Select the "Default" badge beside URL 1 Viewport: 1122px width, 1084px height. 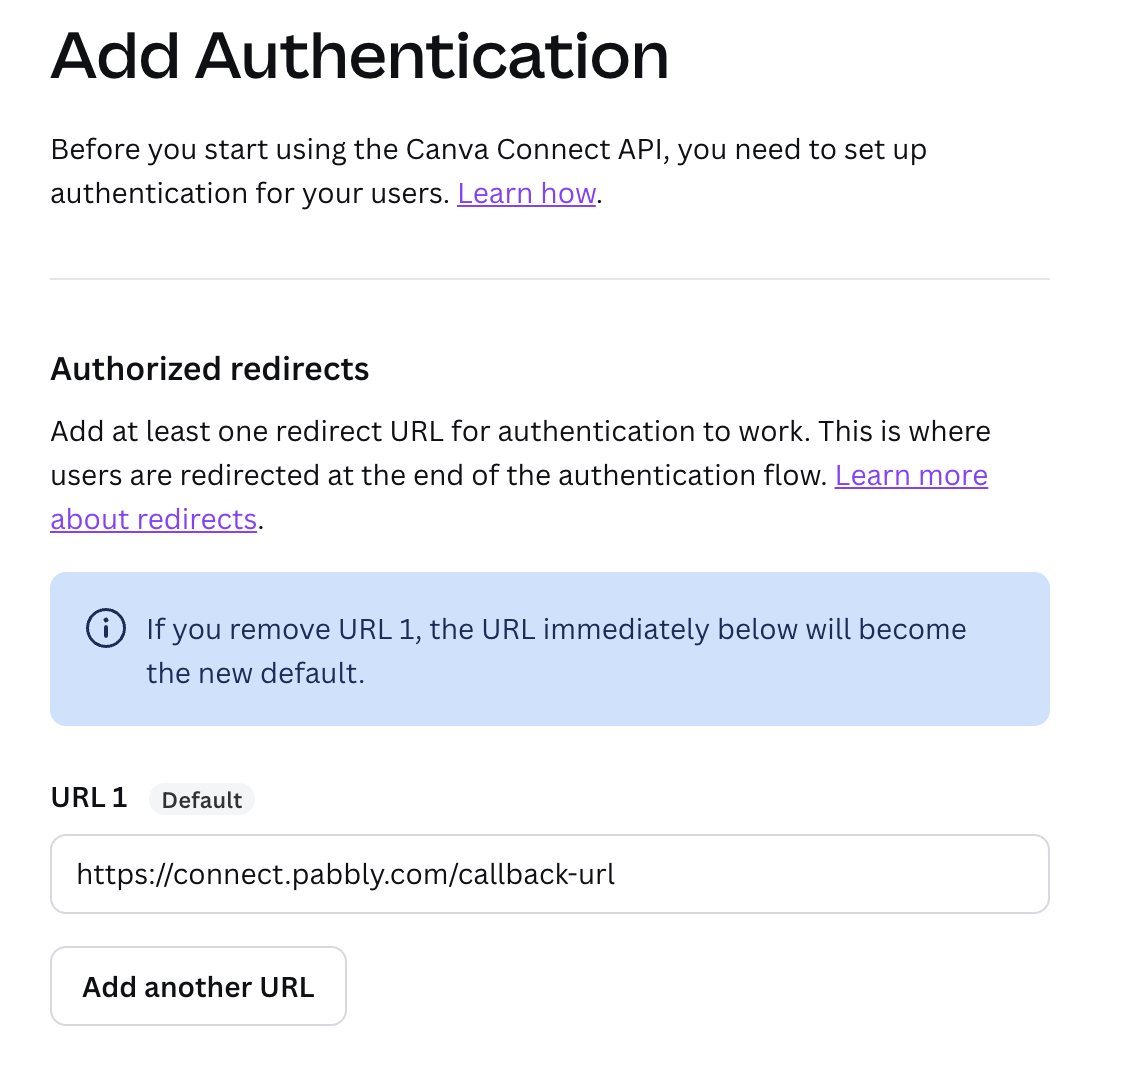coord(202,799)
